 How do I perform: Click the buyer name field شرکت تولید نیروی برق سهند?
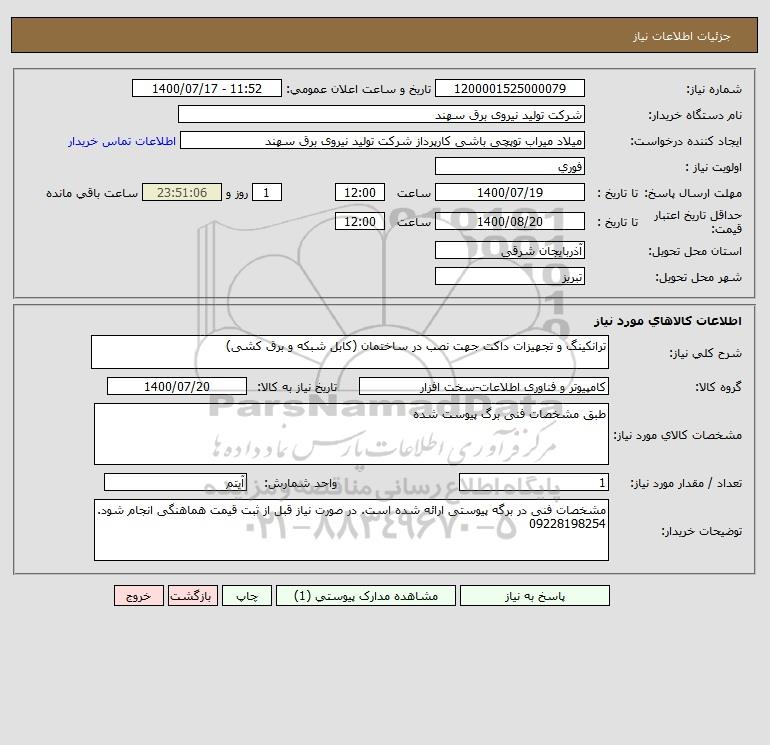(381, 114)
